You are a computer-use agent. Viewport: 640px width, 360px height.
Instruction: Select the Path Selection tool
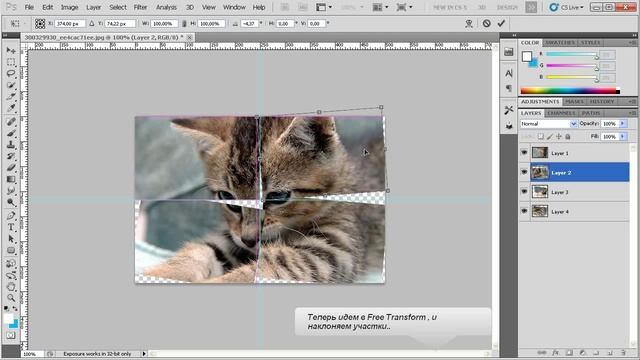[x=11, y=239]
